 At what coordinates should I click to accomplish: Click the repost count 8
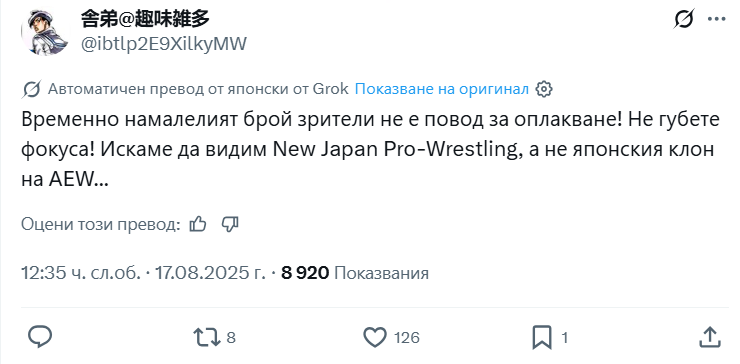click(x=231, y=338)
